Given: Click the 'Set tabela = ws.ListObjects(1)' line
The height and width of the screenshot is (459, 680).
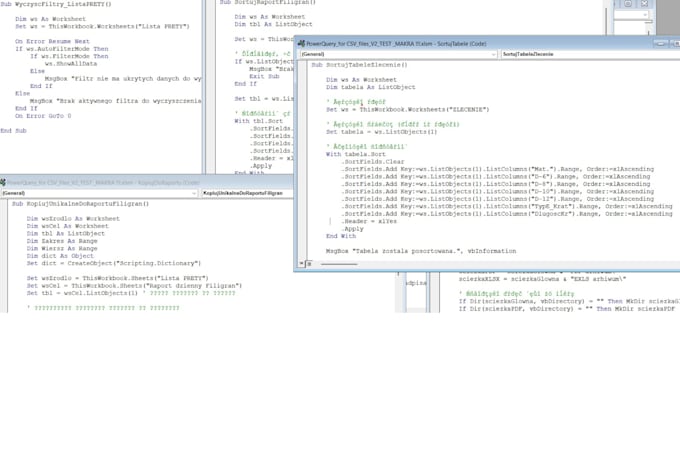Looking at the screenshot, I should point(382,132).
